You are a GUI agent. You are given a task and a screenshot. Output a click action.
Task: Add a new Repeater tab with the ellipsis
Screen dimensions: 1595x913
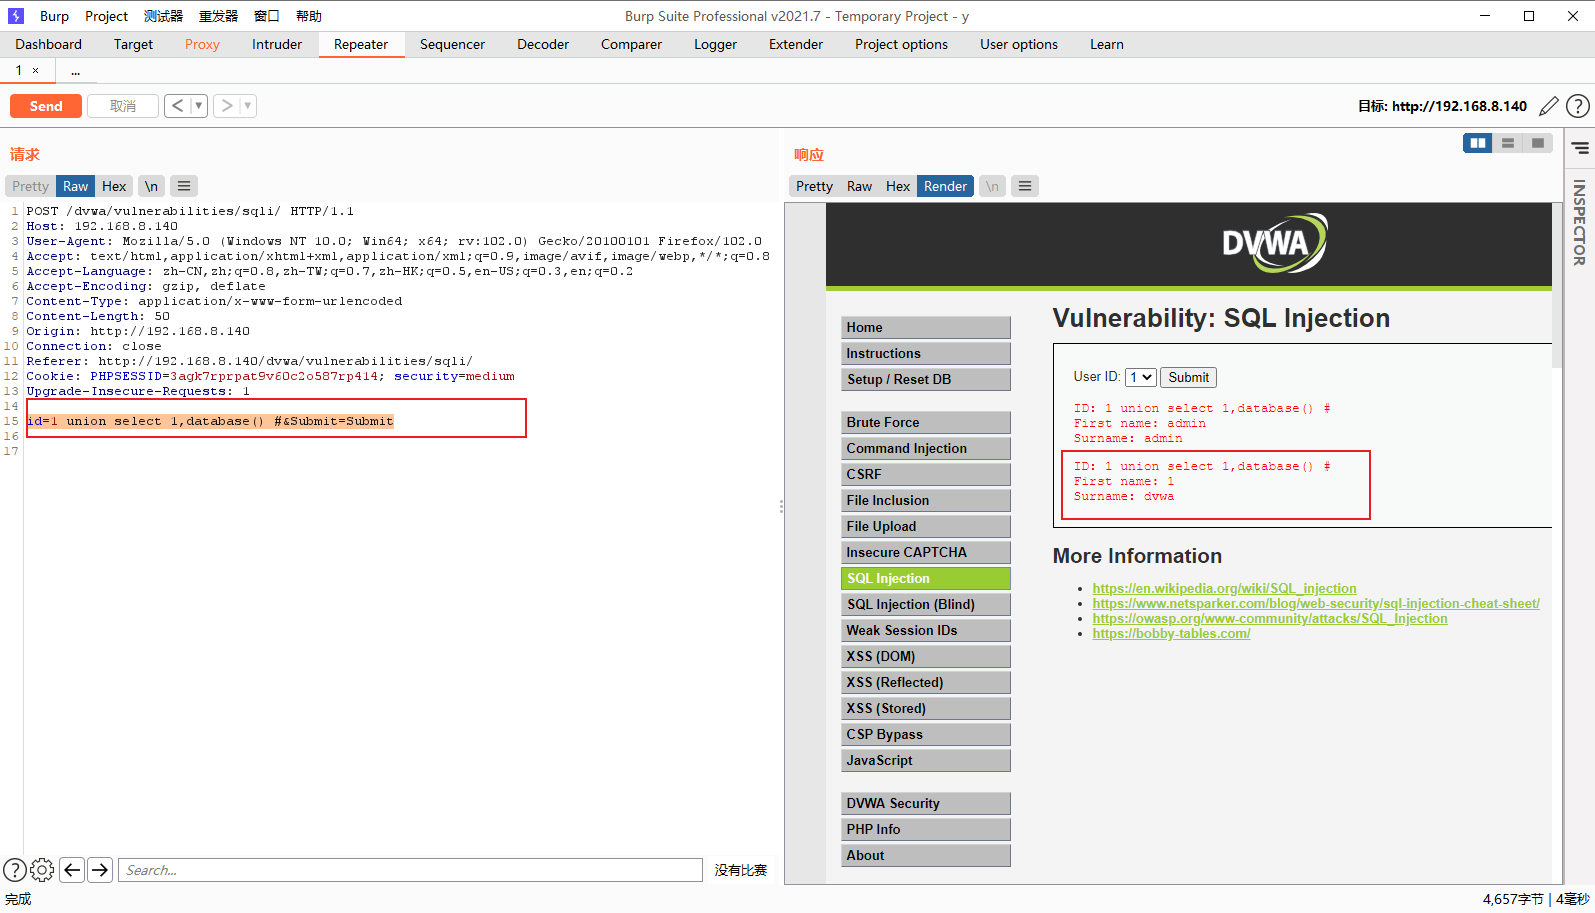click(75, 71)
